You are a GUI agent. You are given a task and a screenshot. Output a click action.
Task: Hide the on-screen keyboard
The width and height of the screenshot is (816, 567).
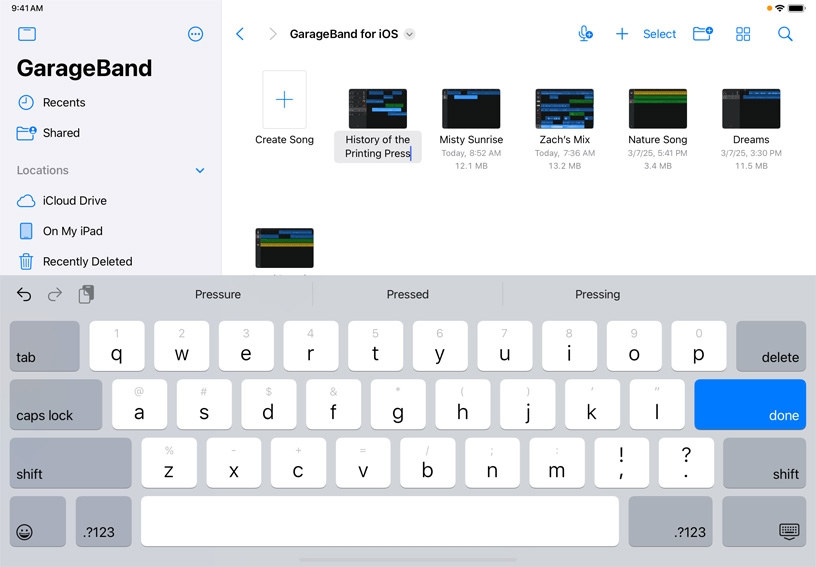click(x=788, y=531)
